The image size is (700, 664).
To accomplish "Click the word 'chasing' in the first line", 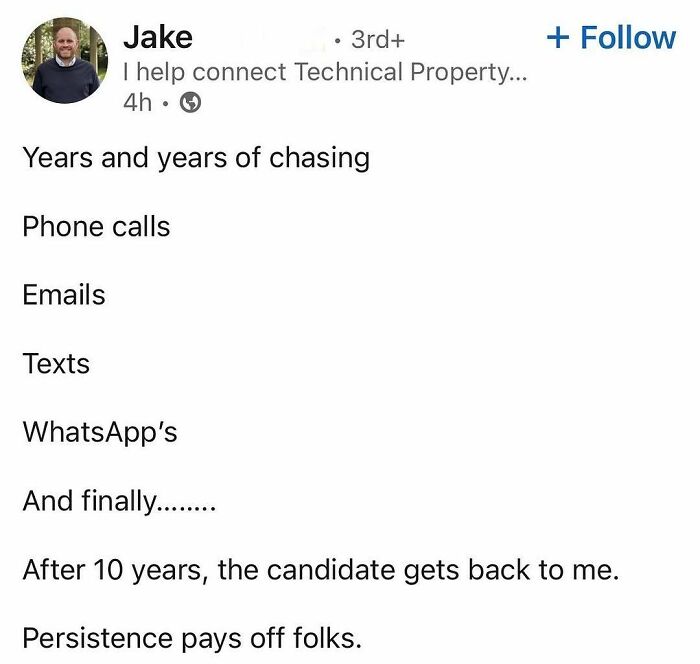I will pyautogui.click(x=320, y=159).
